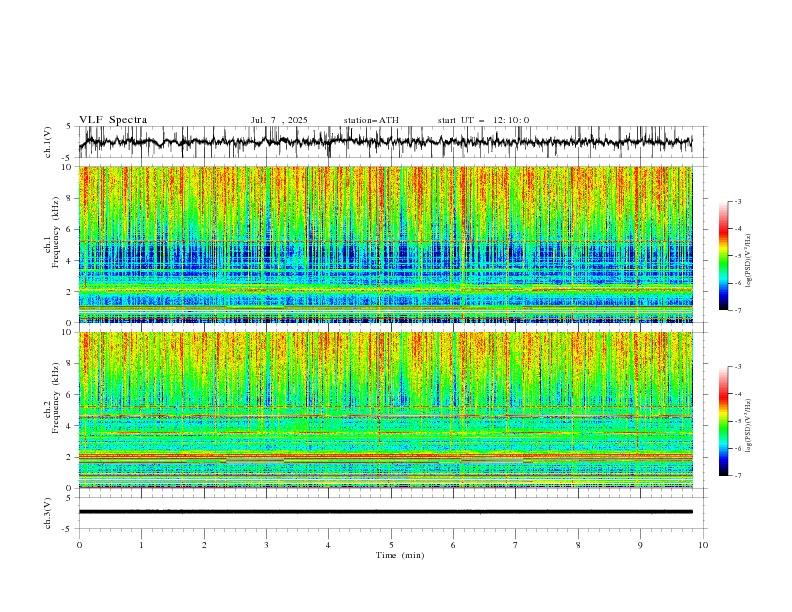792x612 pixels.
Task: Click the ch.1 voltage waveform trace panel
Action: [x=392, y=142]
